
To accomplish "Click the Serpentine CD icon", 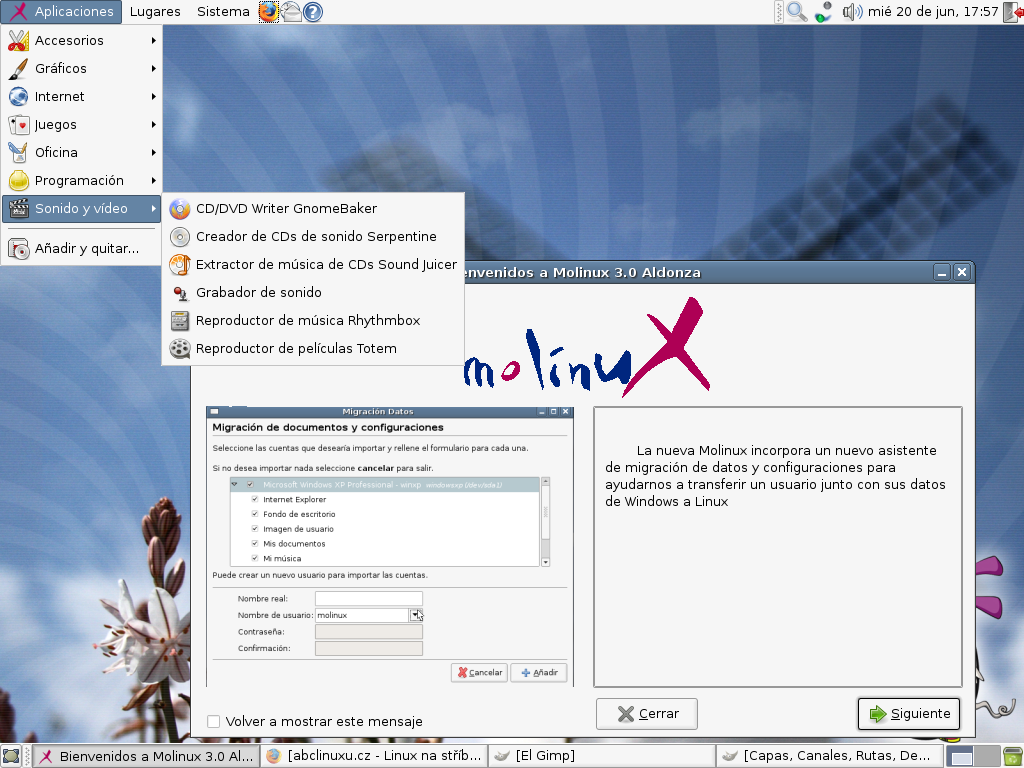I will point(180,237).
